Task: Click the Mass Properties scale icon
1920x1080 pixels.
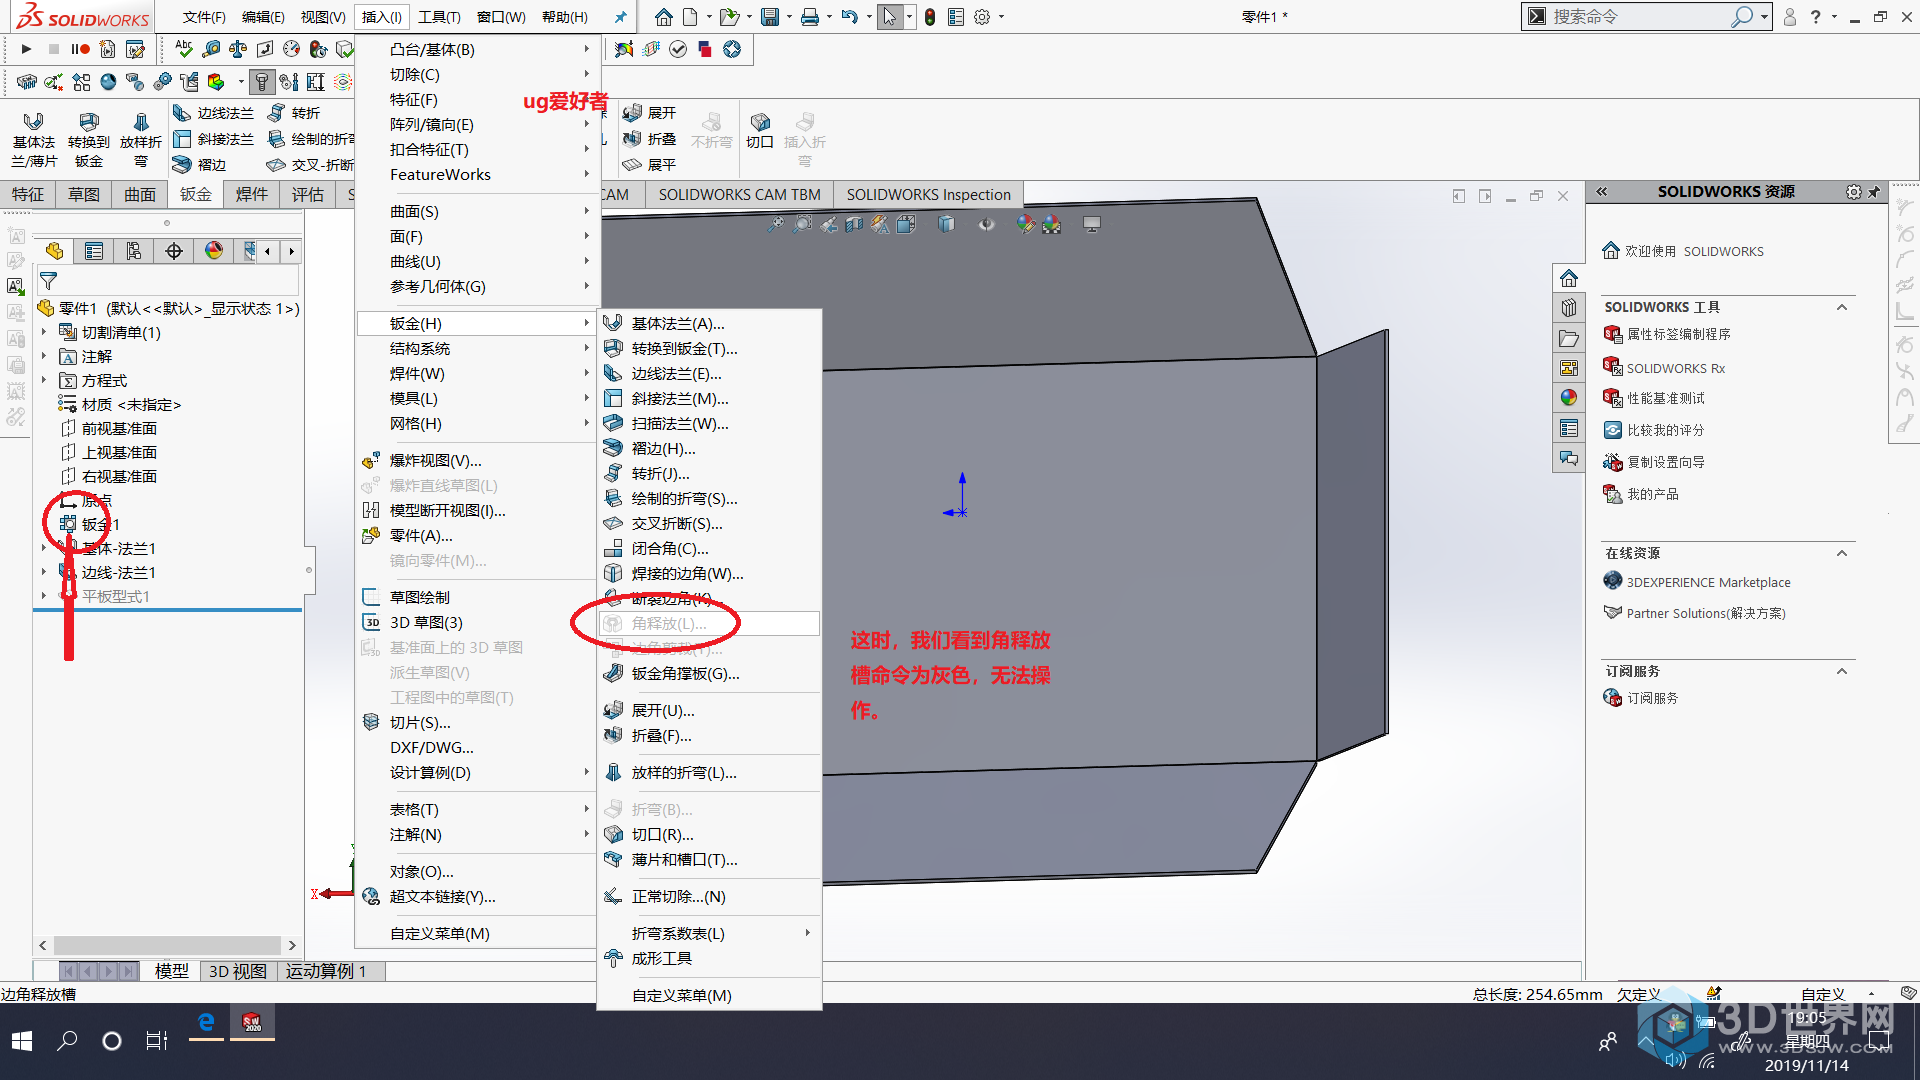Action: (x=238, y=49)
